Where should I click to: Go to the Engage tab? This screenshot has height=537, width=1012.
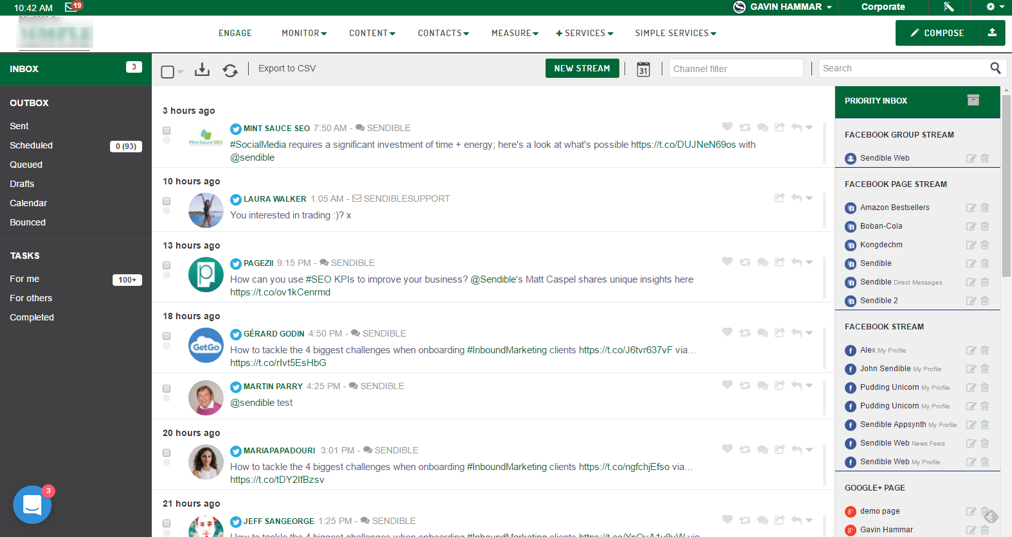point(235,33)
